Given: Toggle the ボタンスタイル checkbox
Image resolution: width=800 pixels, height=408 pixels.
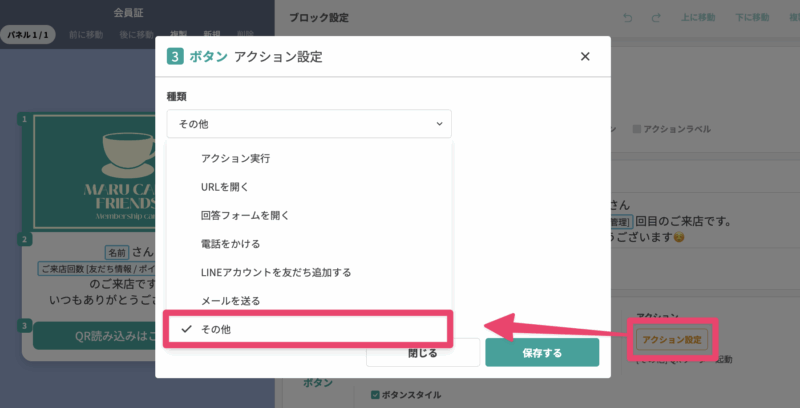Looking at the screenshot, I should click(x=375, y=394).
